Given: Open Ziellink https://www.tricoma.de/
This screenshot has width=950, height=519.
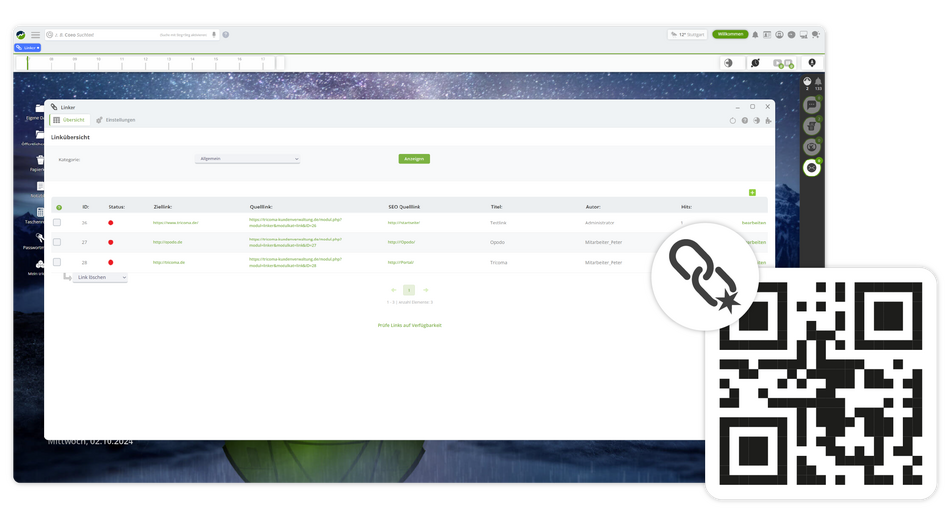Looking at the screenshot, I should click(175, 223).
